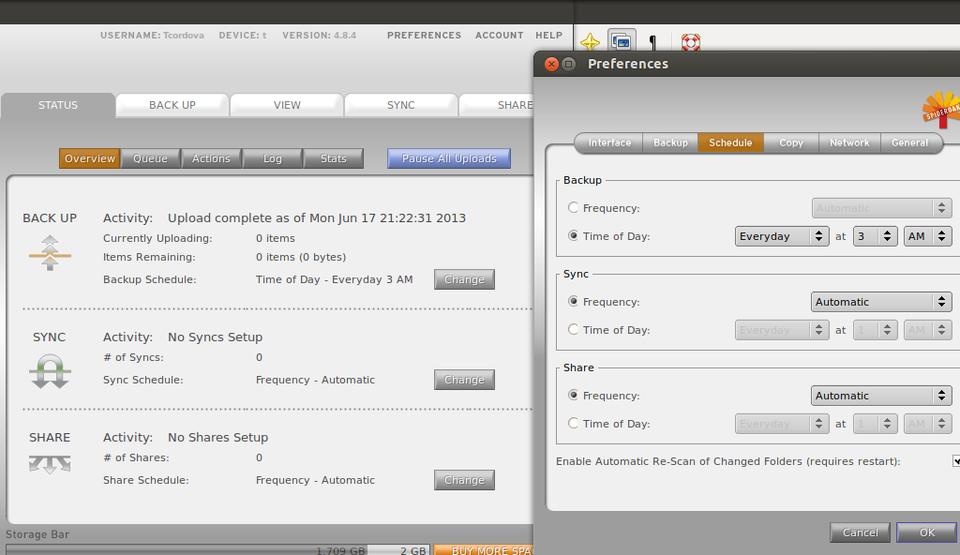Open the Sync Frequency Automatic dropdown
This screenshot has height=555, width=960.
(x=882, y=302)
